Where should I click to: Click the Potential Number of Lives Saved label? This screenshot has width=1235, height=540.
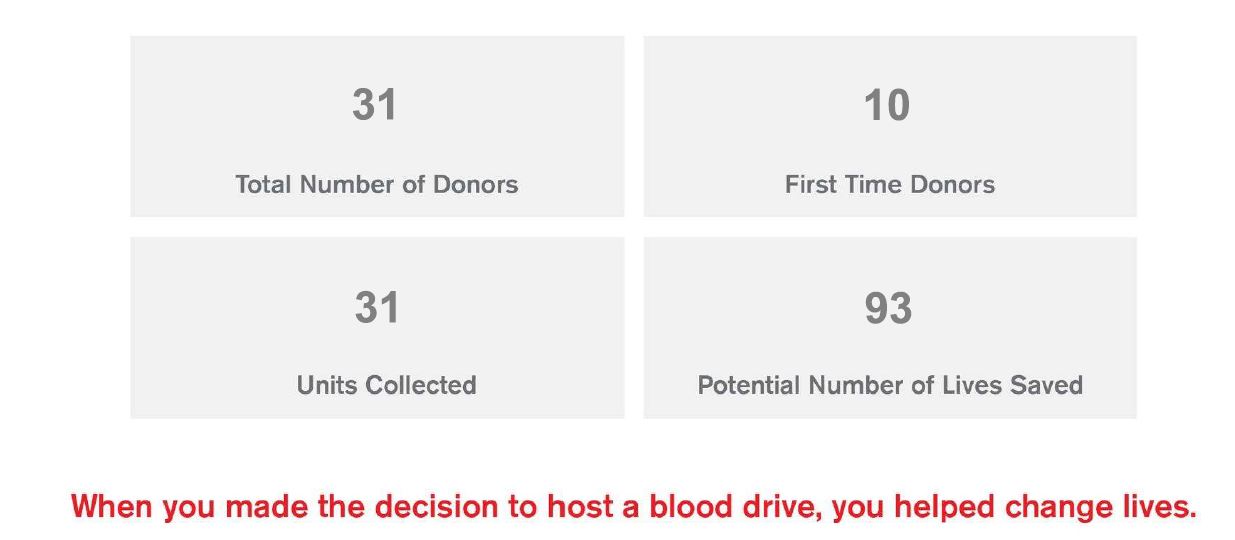pyautogui.click(x=890, y=385)
